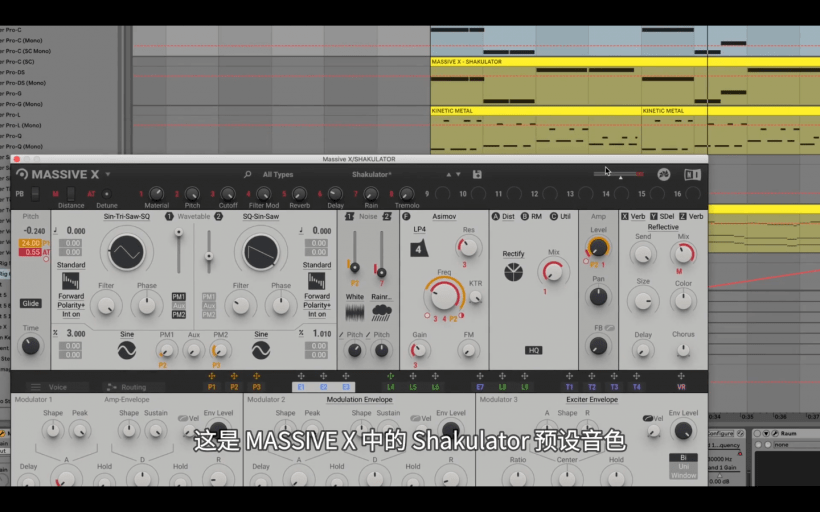The height and width of the screenshot is (512, 820).
Task: Toggle Noise source 2 badge
Action: click(x=387, y=217)
